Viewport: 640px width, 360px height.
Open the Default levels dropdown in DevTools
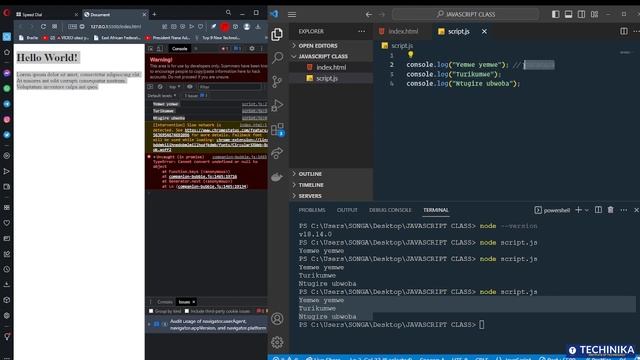point(162,96)
